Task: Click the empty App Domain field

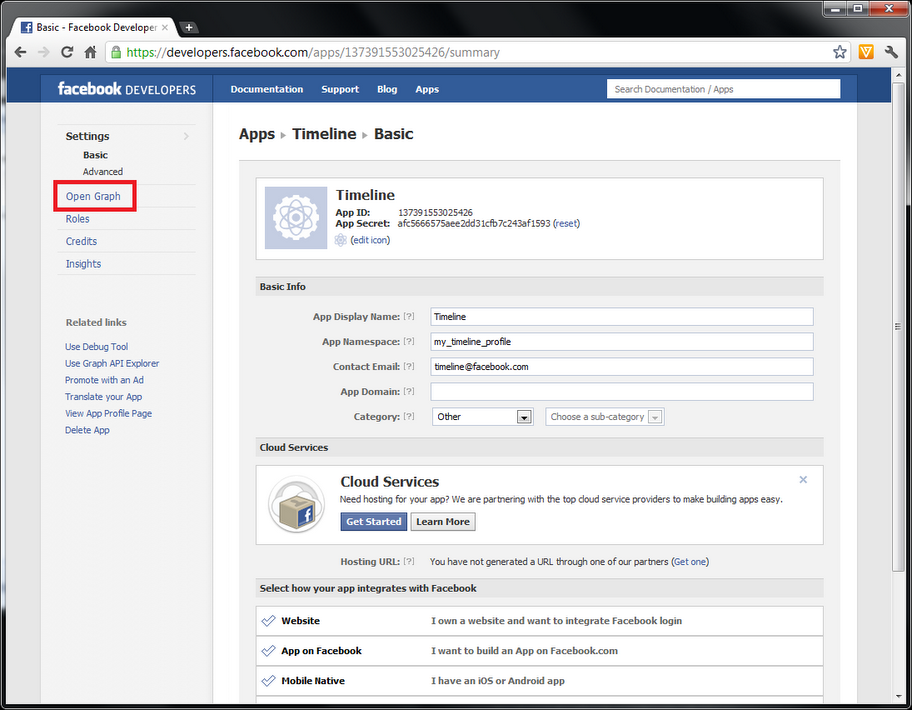Action: pos(622,391)
